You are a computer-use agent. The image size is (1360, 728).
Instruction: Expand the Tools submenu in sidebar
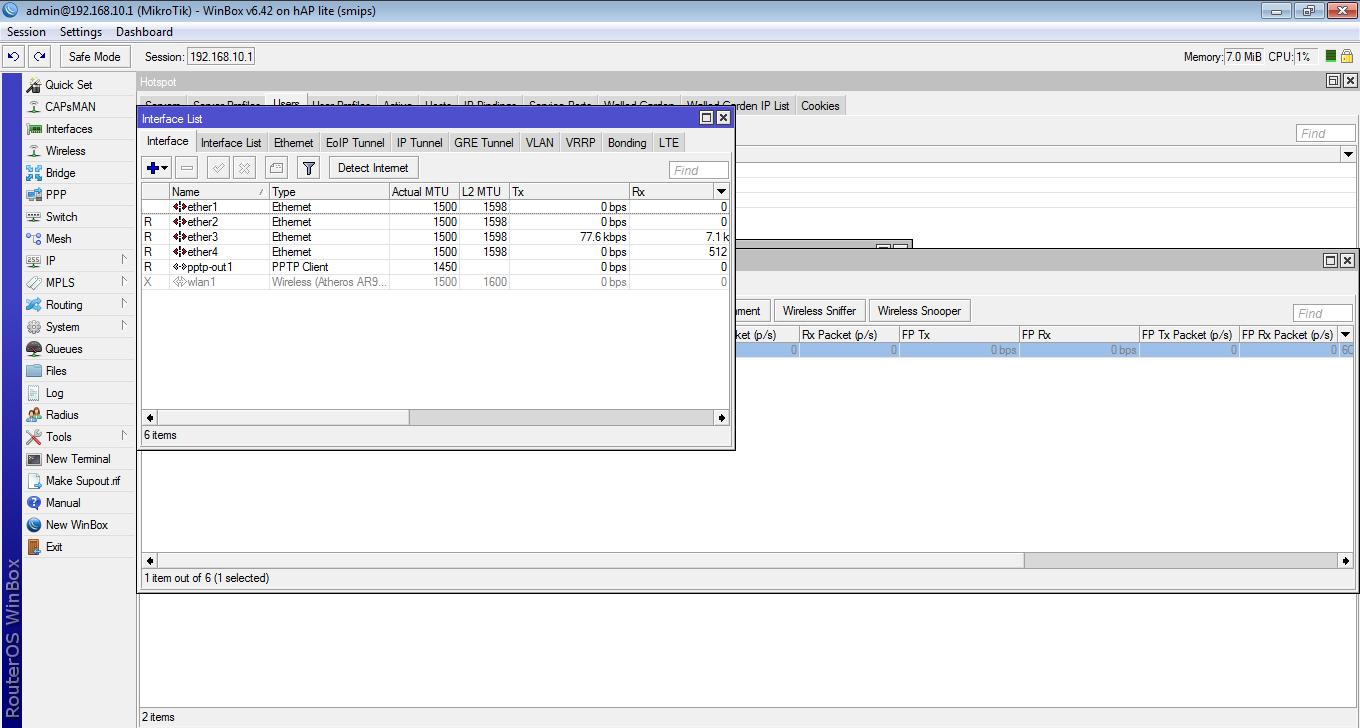[124, 436]
